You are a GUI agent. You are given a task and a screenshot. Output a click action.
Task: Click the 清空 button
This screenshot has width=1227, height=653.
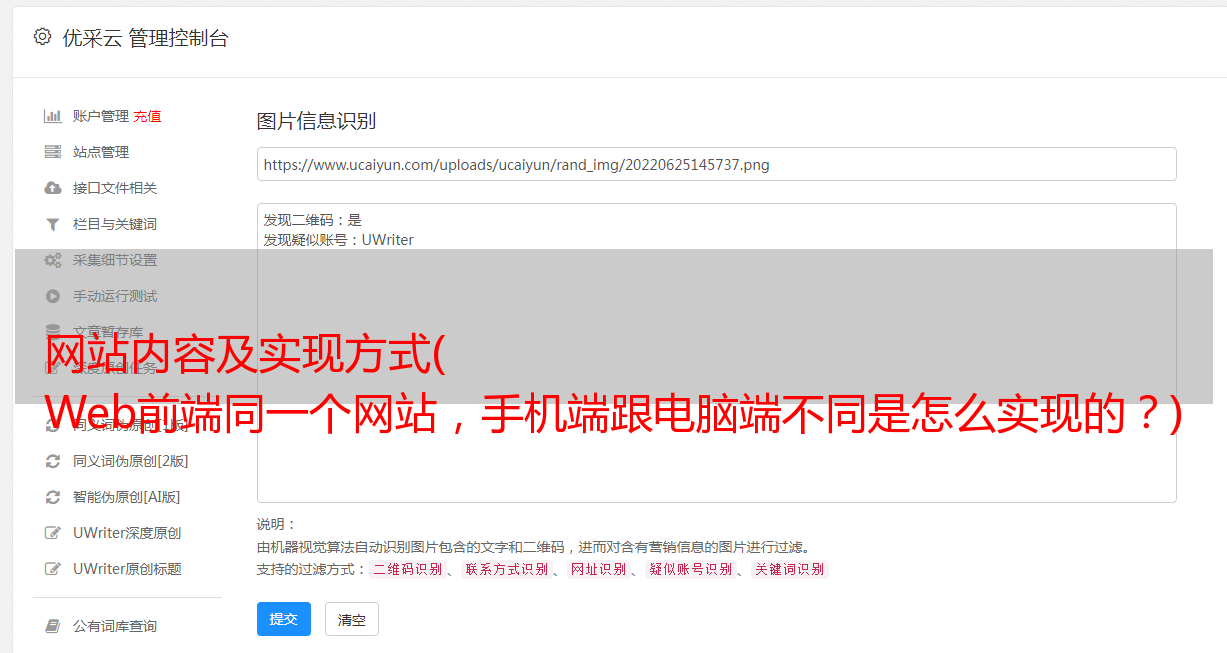point(352,619)
